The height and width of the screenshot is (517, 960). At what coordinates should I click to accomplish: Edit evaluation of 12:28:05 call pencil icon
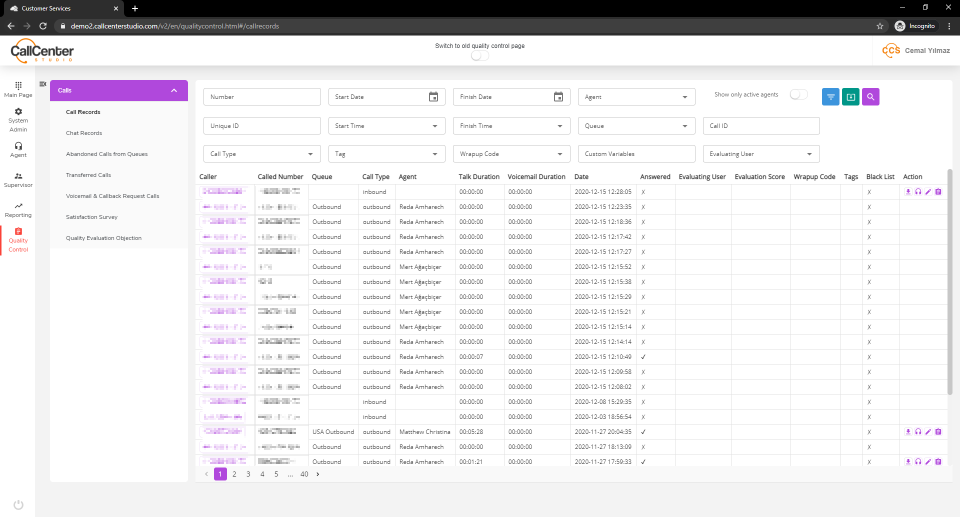928,192
